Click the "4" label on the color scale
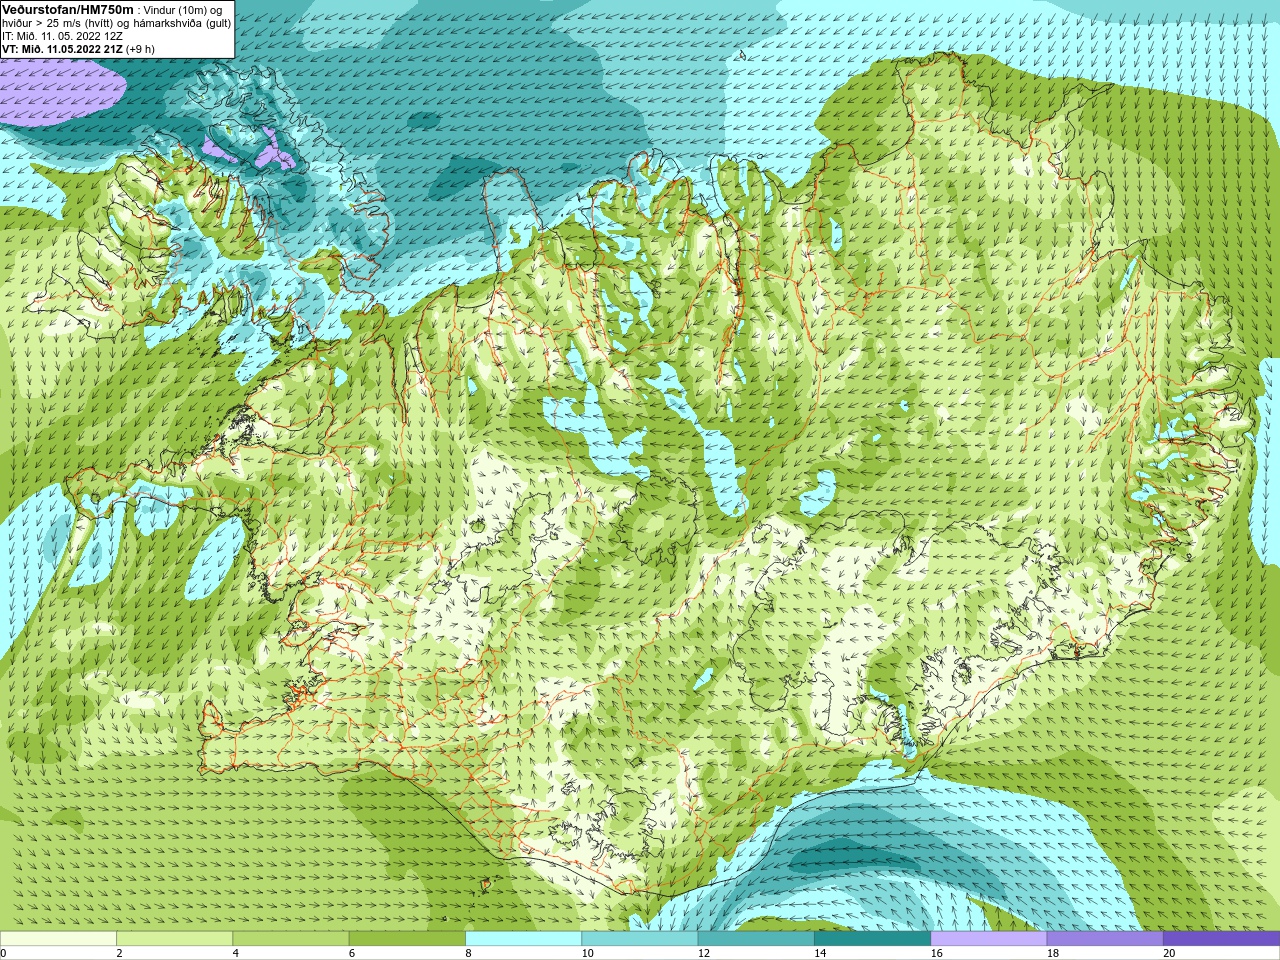Image resolution: width=1280 pixels, height=960 pixels. click(235, 953)
